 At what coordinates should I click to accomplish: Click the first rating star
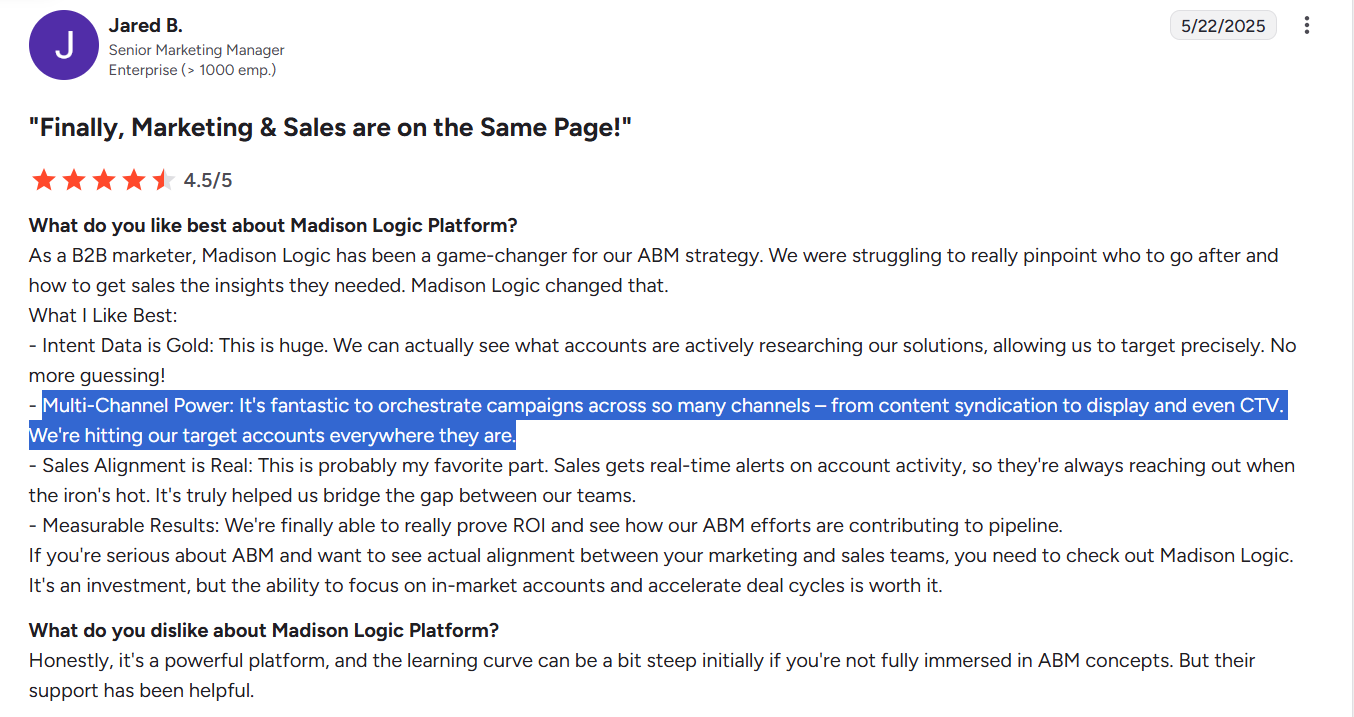pyautogui.click(x=43, y=180)
